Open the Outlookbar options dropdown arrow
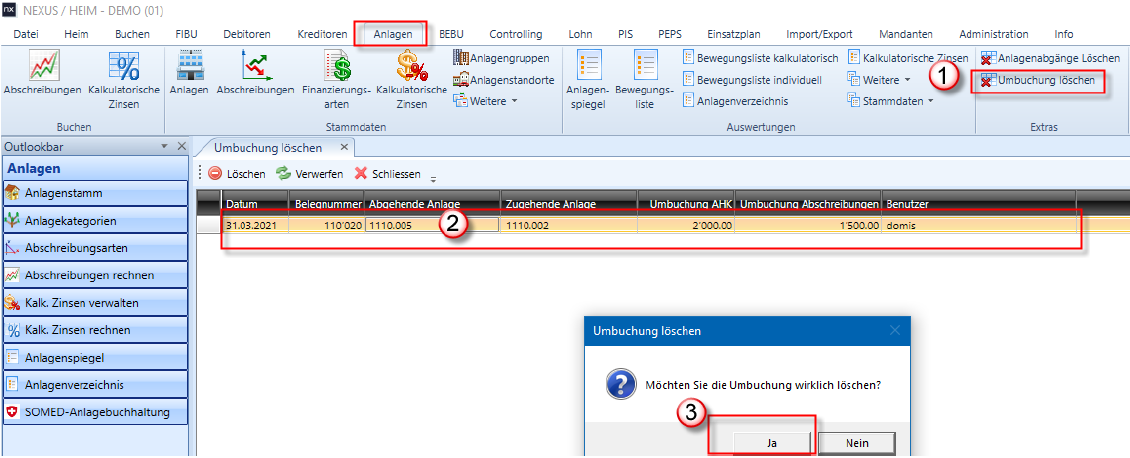The image size is (1130, 458). pyautogui.click(x=164, y=147)
